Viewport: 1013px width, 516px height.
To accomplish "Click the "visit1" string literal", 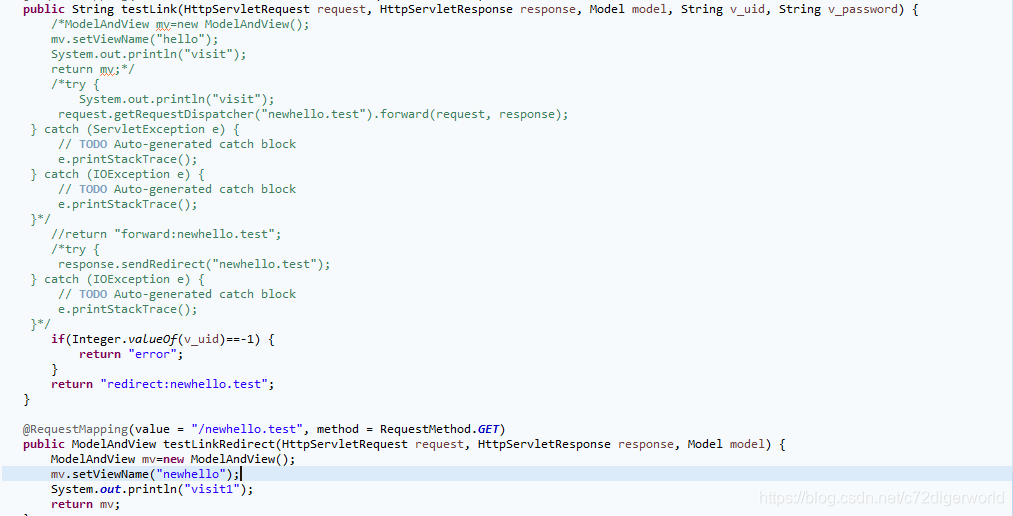I will click(x=211, y=490).
